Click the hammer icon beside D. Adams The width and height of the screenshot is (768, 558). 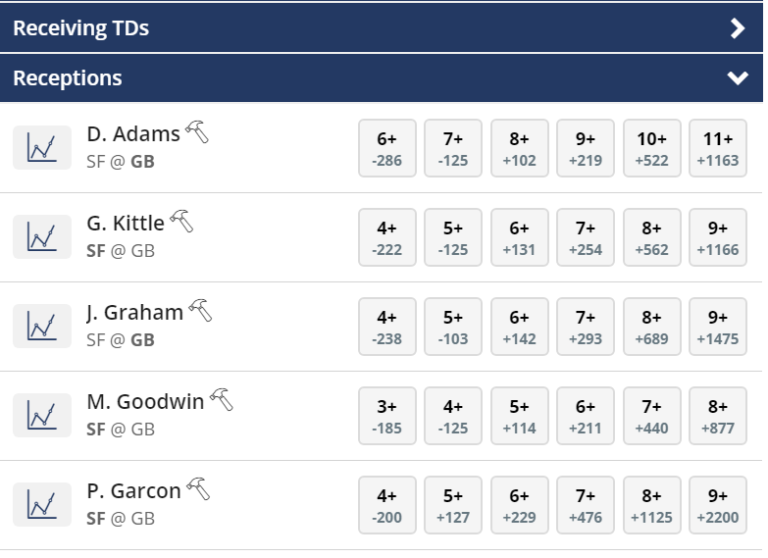[x=197, y=132]
